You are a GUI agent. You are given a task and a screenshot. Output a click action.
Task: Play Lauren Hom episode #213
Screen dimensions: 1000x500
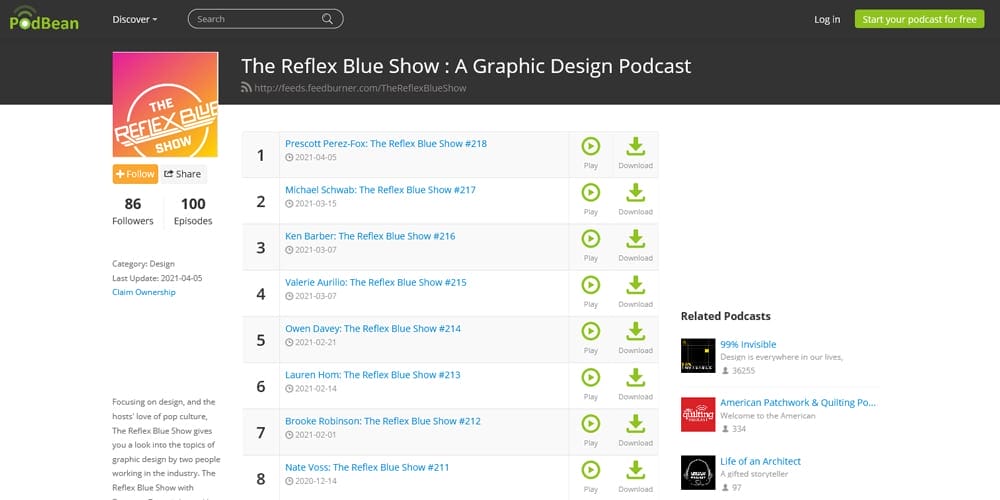tap(591, 384)
